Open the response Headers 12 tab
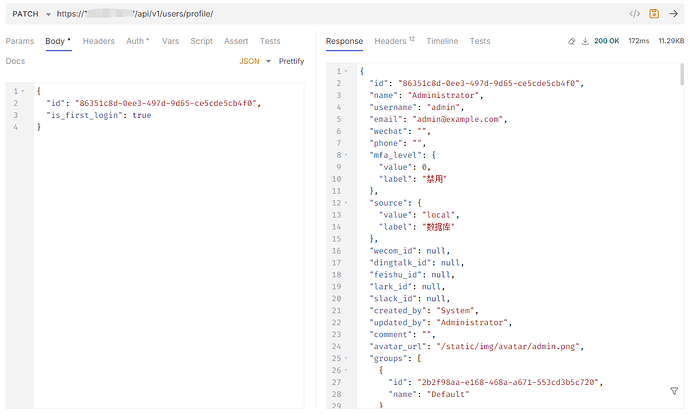 (394, 41)
